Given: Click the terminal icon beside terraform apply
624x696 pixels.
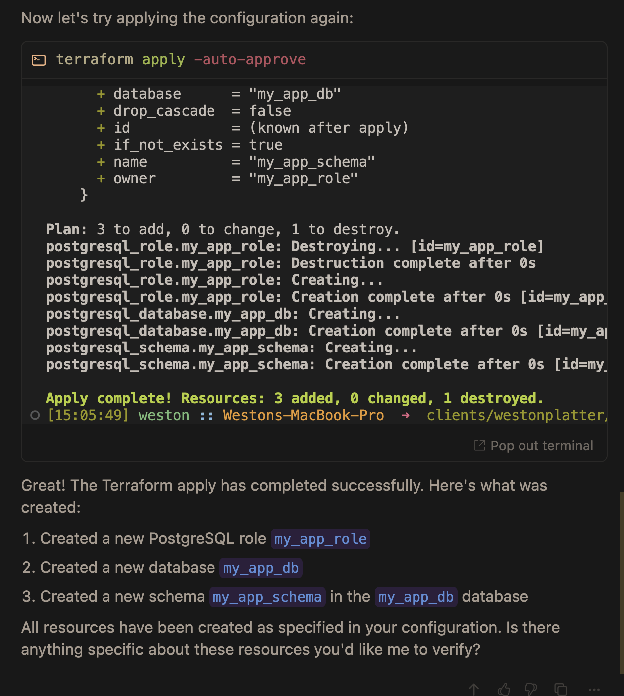Looking at the screenshot, I should click(x=38, y=60).
